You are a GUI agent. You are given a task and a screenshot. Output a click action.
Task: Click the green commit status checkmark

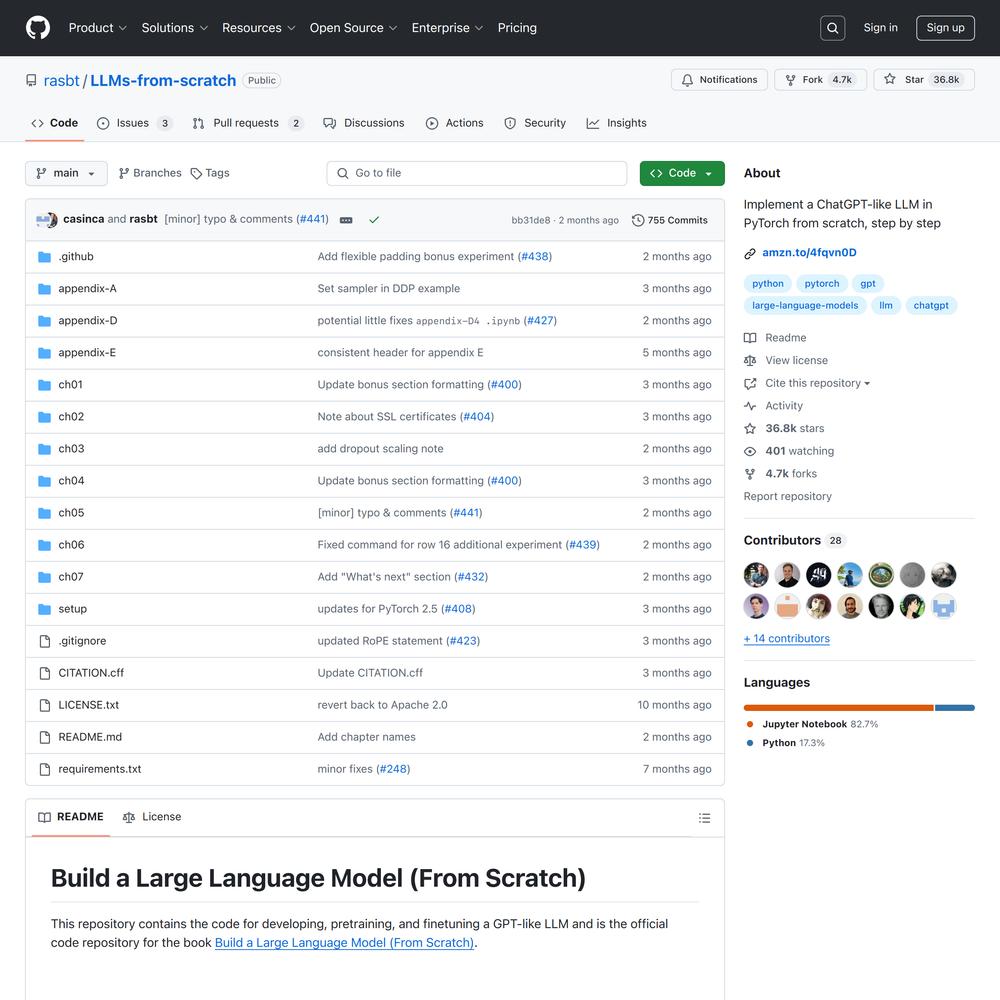click(374, 220)
